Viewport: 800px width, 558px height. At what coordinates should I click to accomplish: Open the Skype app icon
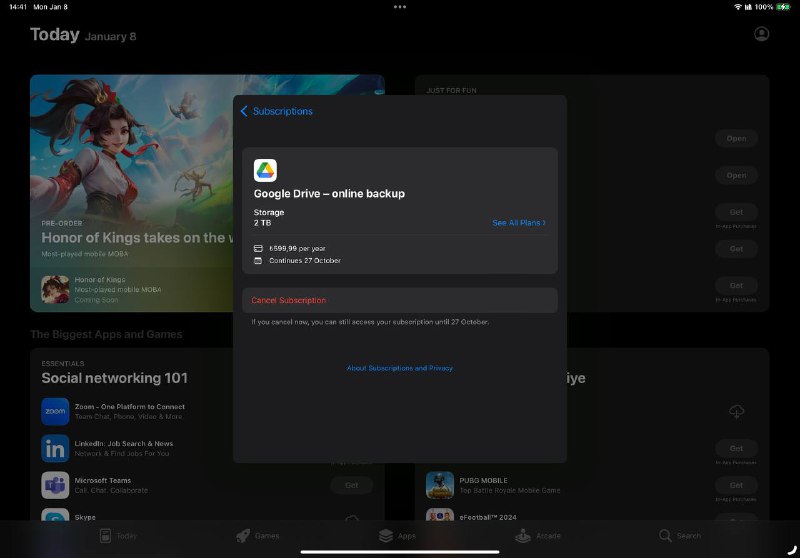pyautogui.click(x=55, y=515)
